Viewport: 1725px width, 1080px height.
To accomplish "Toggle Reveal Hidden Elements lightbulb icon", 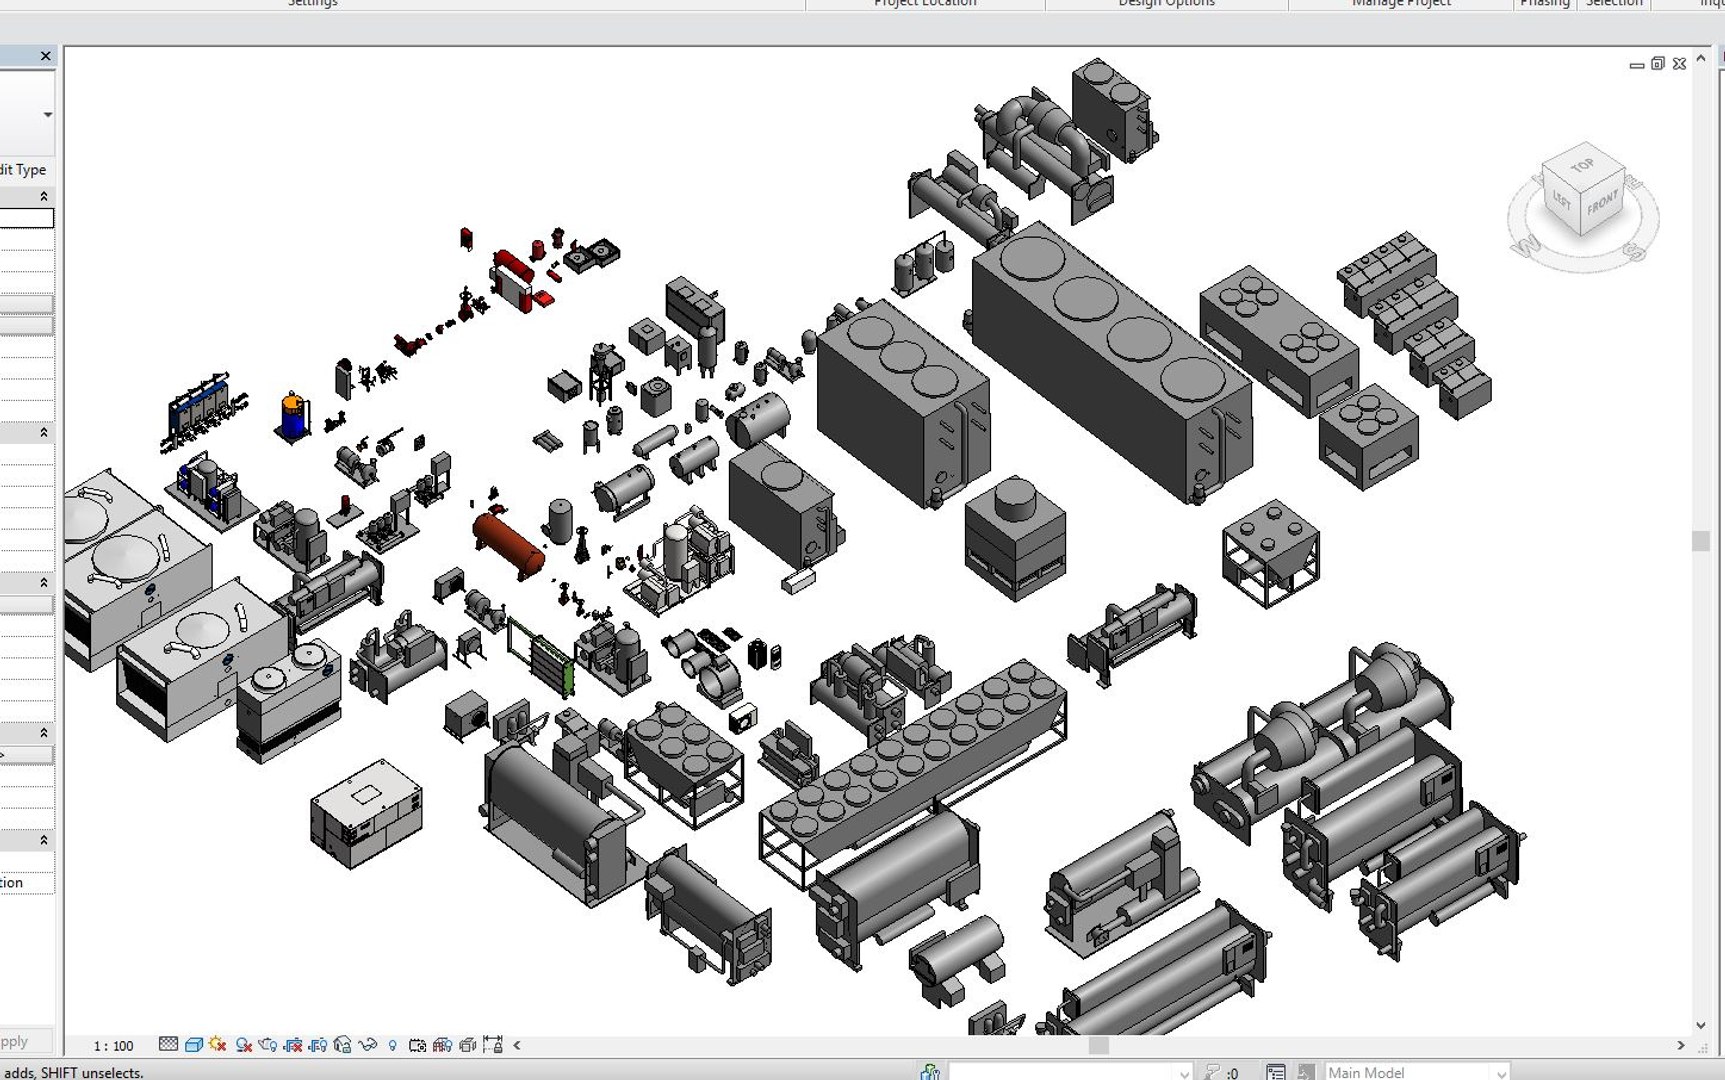I will point(392,1045).
